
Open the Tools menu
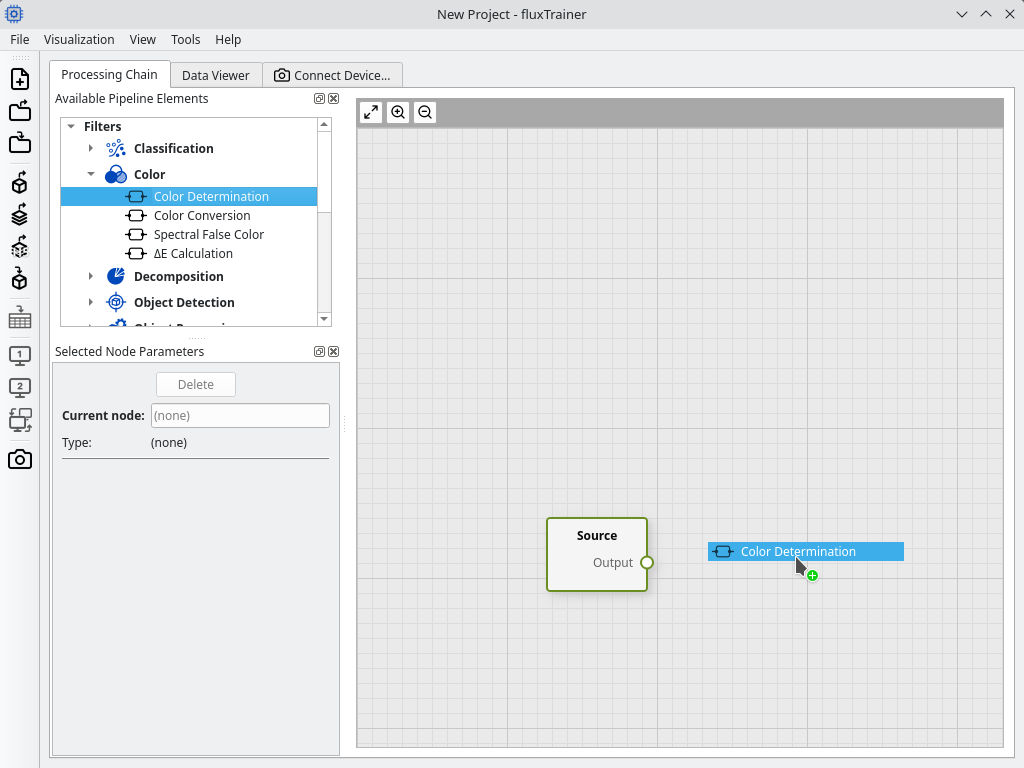click(x=185, y=39)
